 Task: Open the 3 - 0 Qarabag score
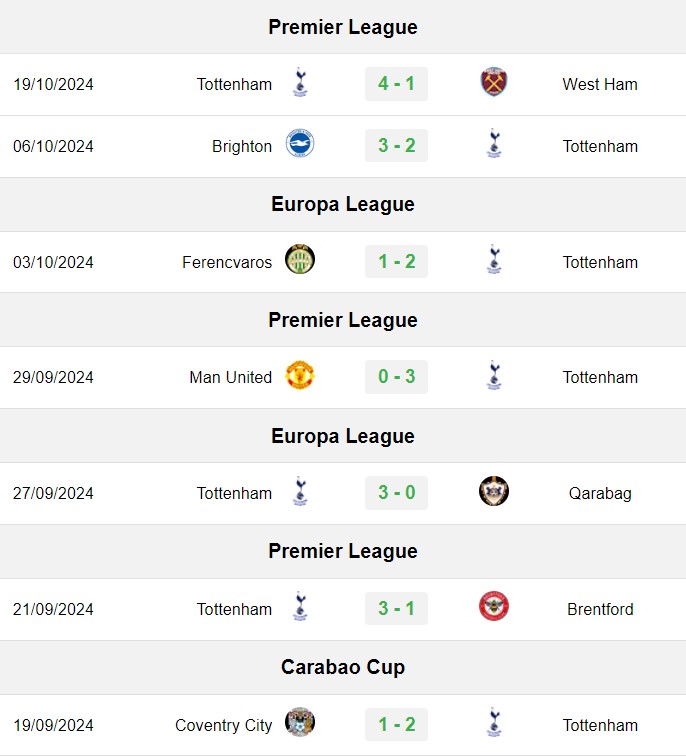click(x=396, y=493)
